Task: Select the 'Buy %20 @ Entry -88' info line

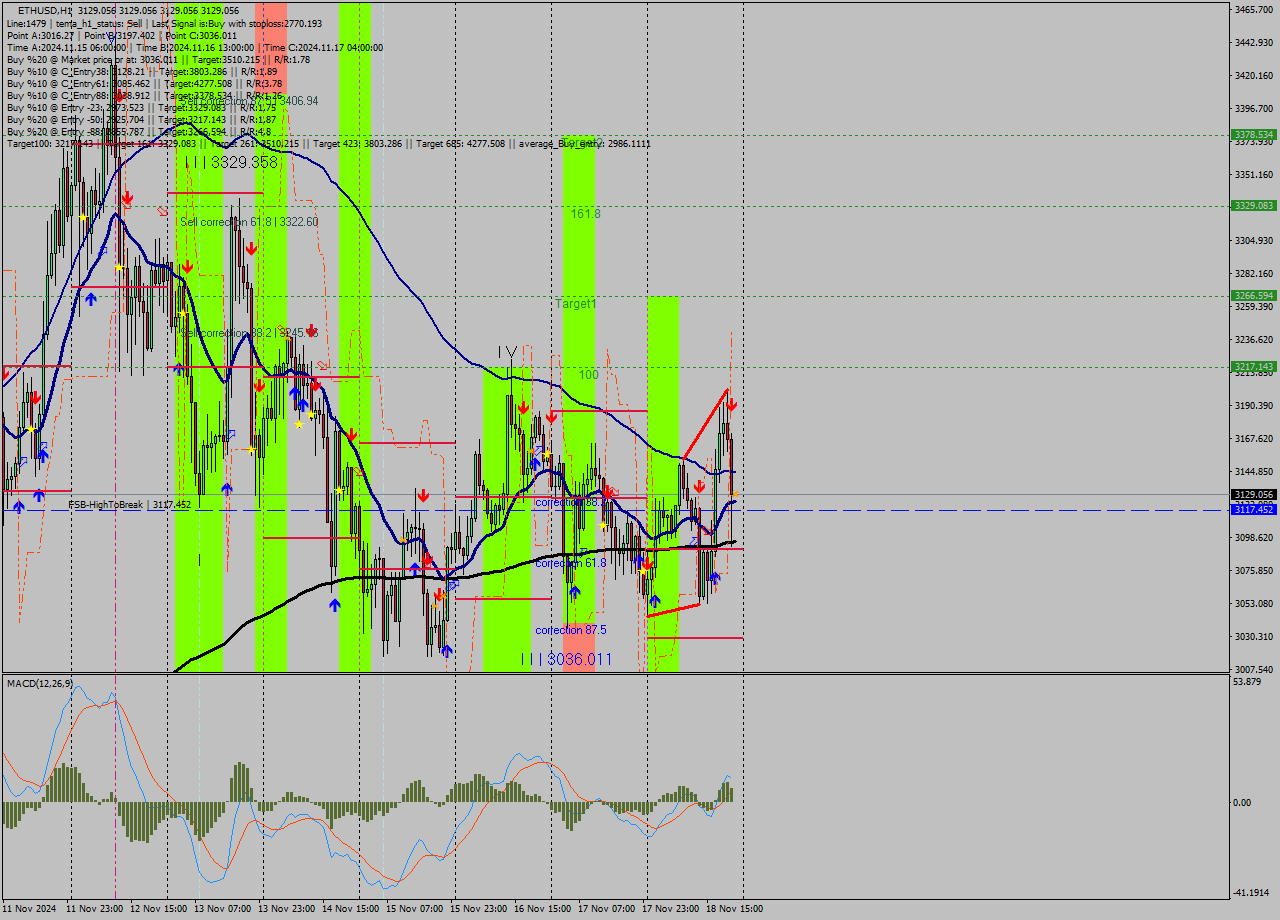Action: pyautogui.click(x=139, y=131)
